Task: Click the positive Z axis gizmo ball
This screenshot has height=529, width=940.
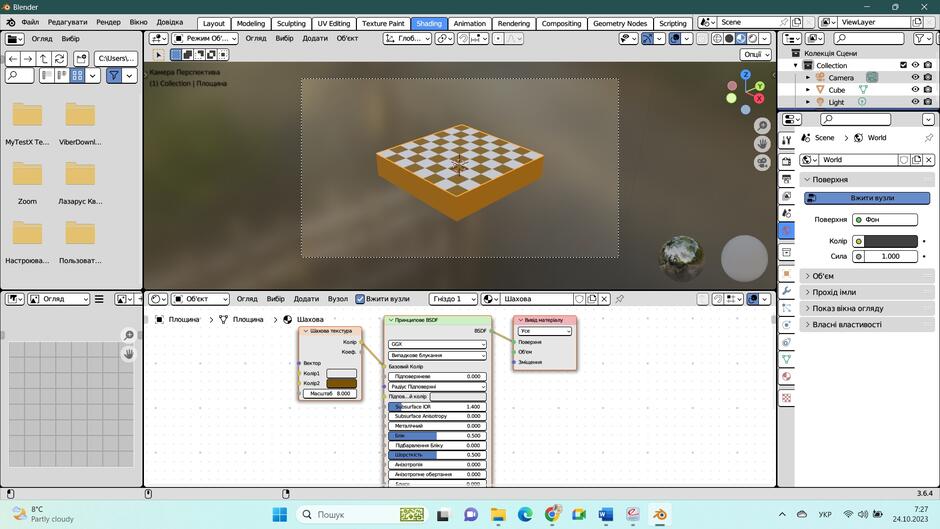Action: coord(745,75)
